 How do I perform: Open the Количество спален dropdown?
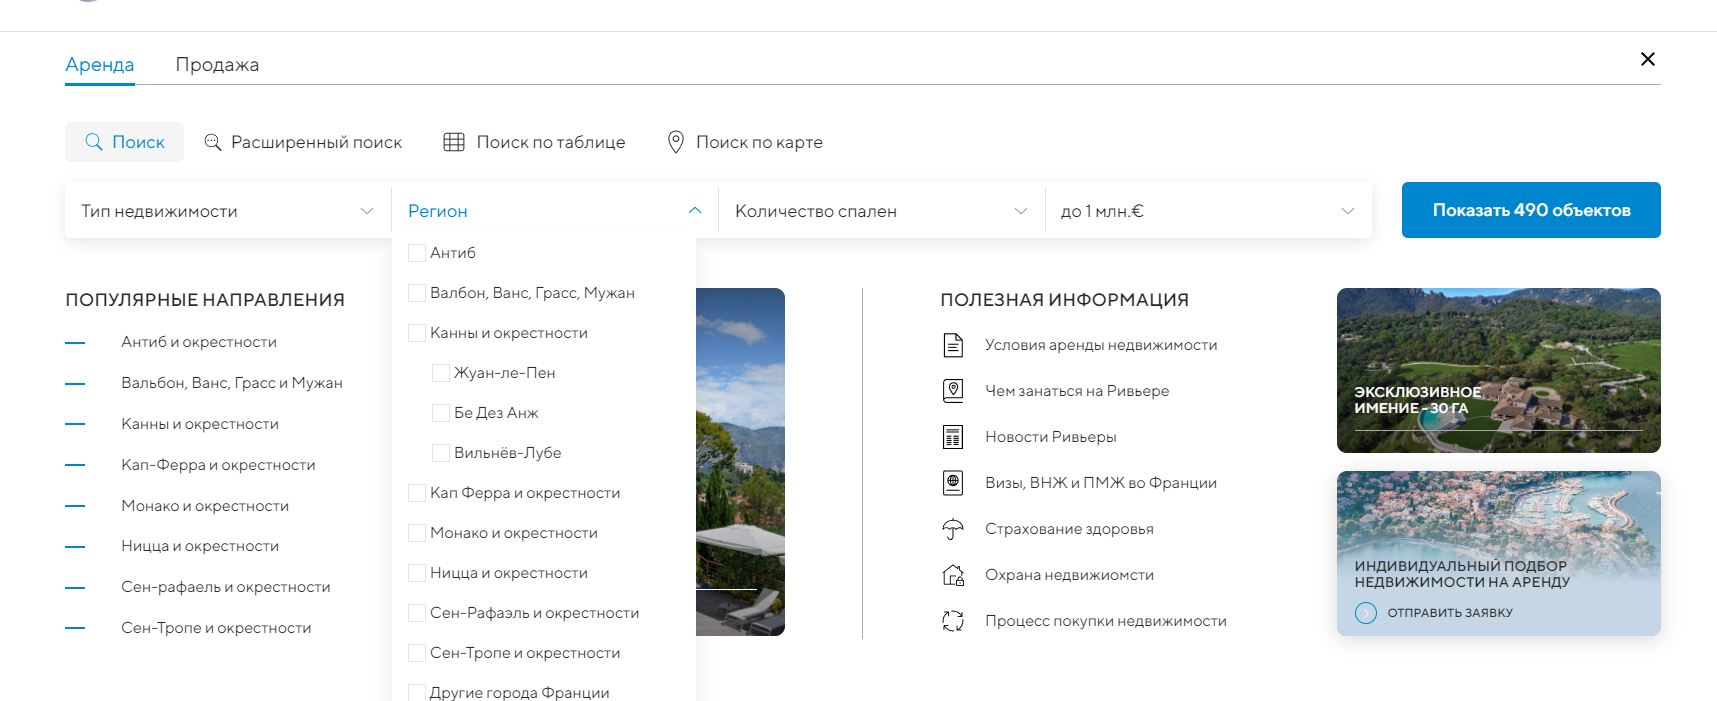pos(881,211)
